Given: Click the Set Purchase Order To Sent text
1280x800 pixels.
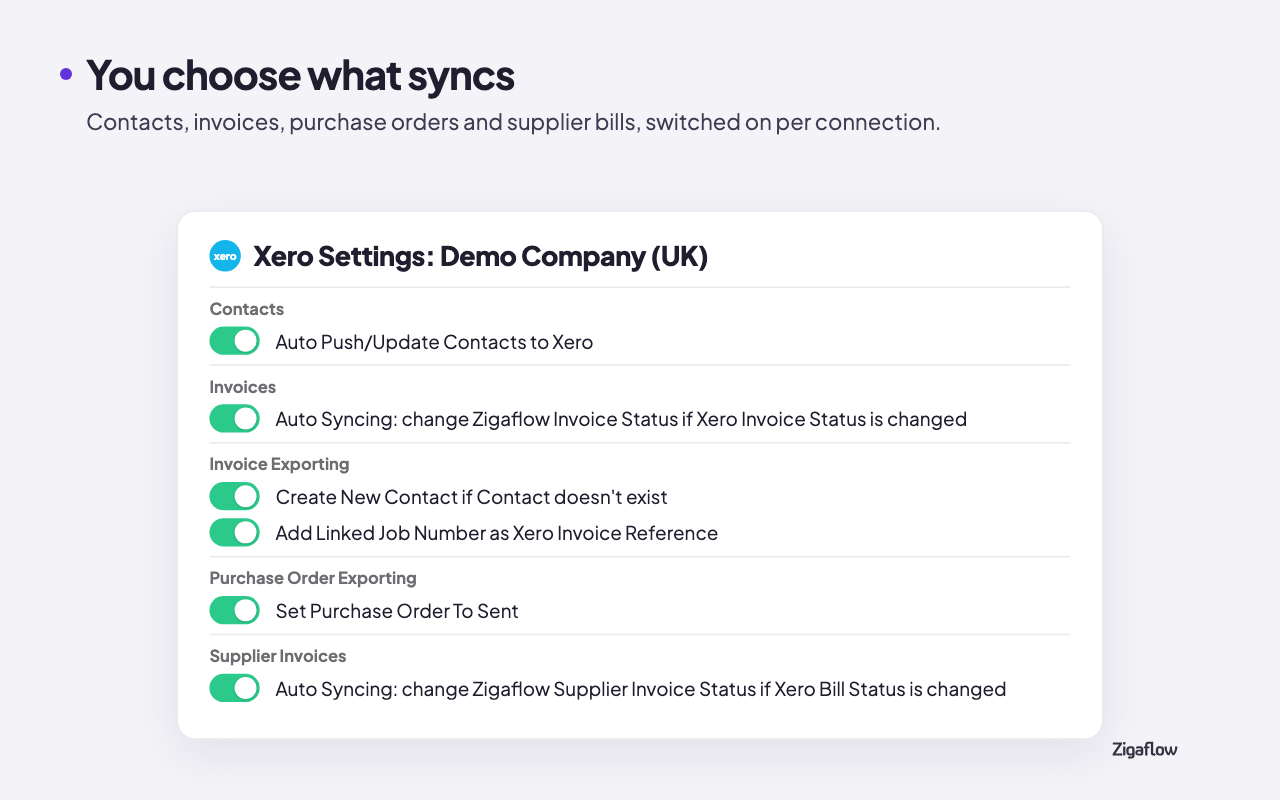Looking at the screenshot, I should pos(397,611).
